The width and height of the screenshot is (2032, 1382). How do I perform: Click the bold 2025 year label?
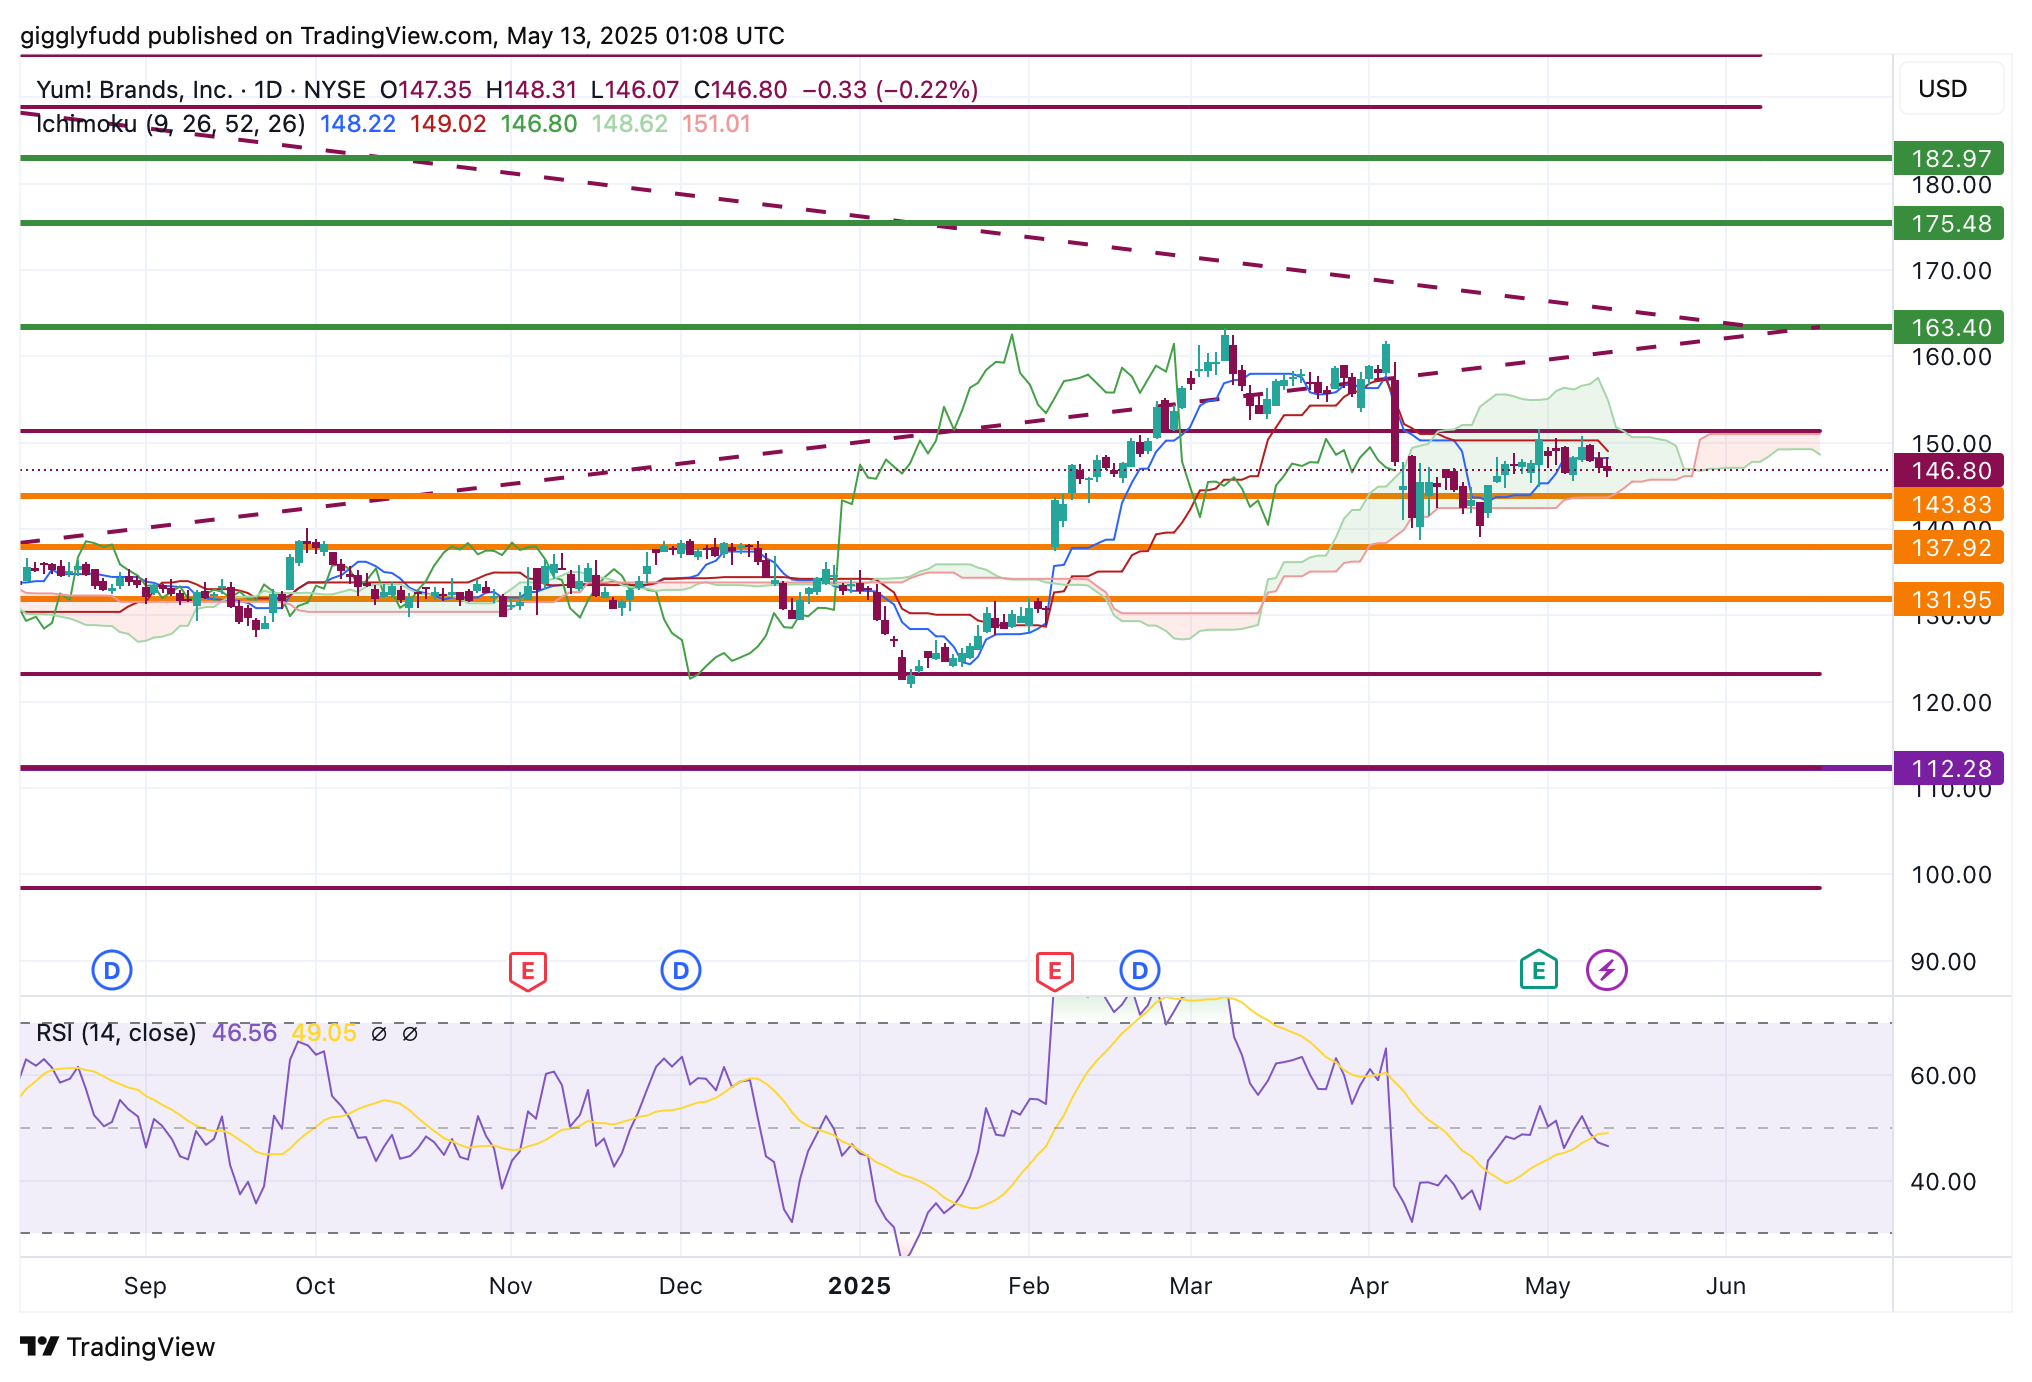[859, 1286]
